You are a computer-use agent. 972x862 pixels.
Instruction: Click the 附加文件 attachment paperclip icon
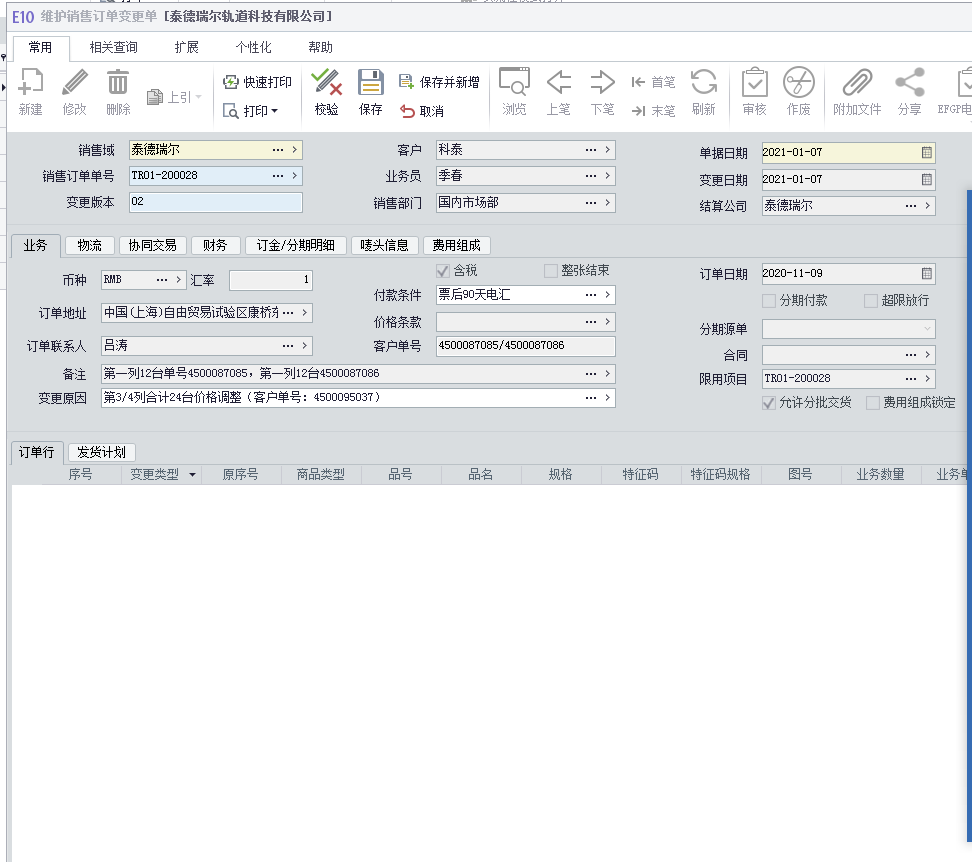[857, 82]
